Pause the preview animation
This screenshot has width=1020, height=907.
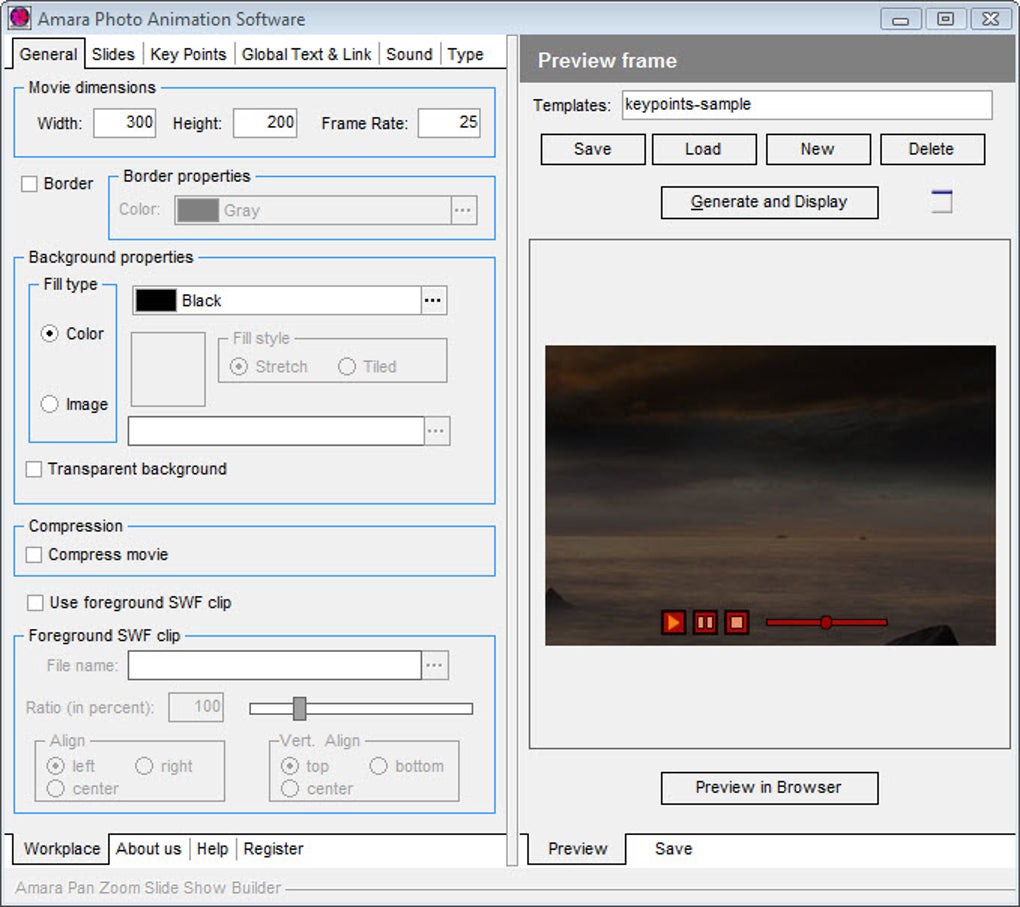click(x=705, y=623)
